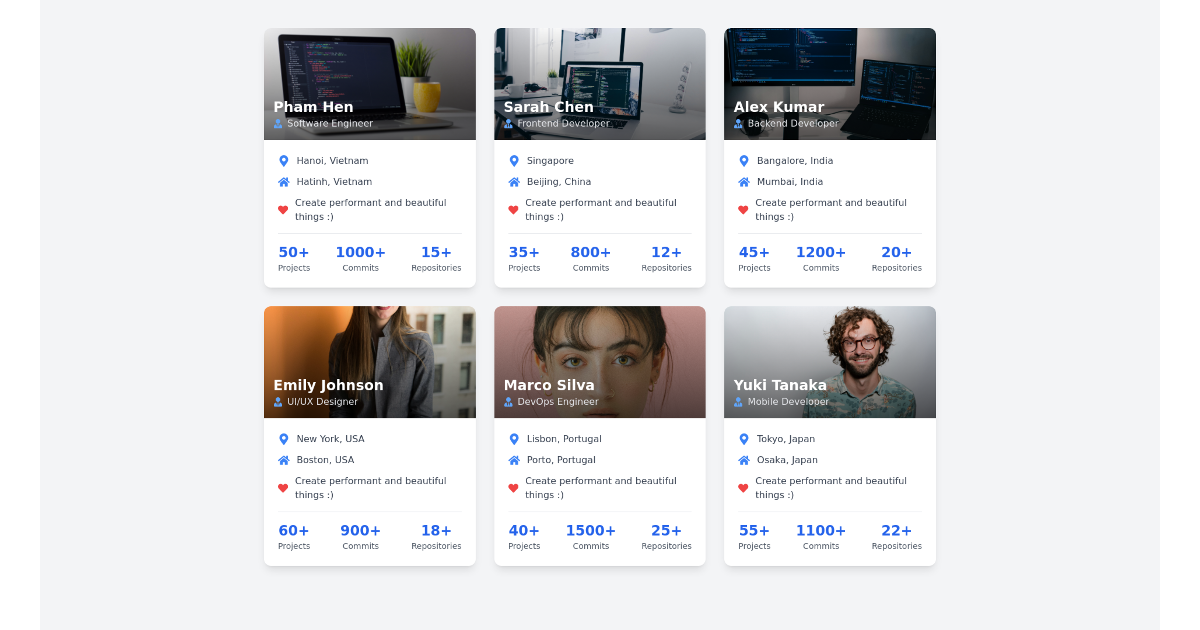Click the Mobile Developer job title text

pos(787,401)
